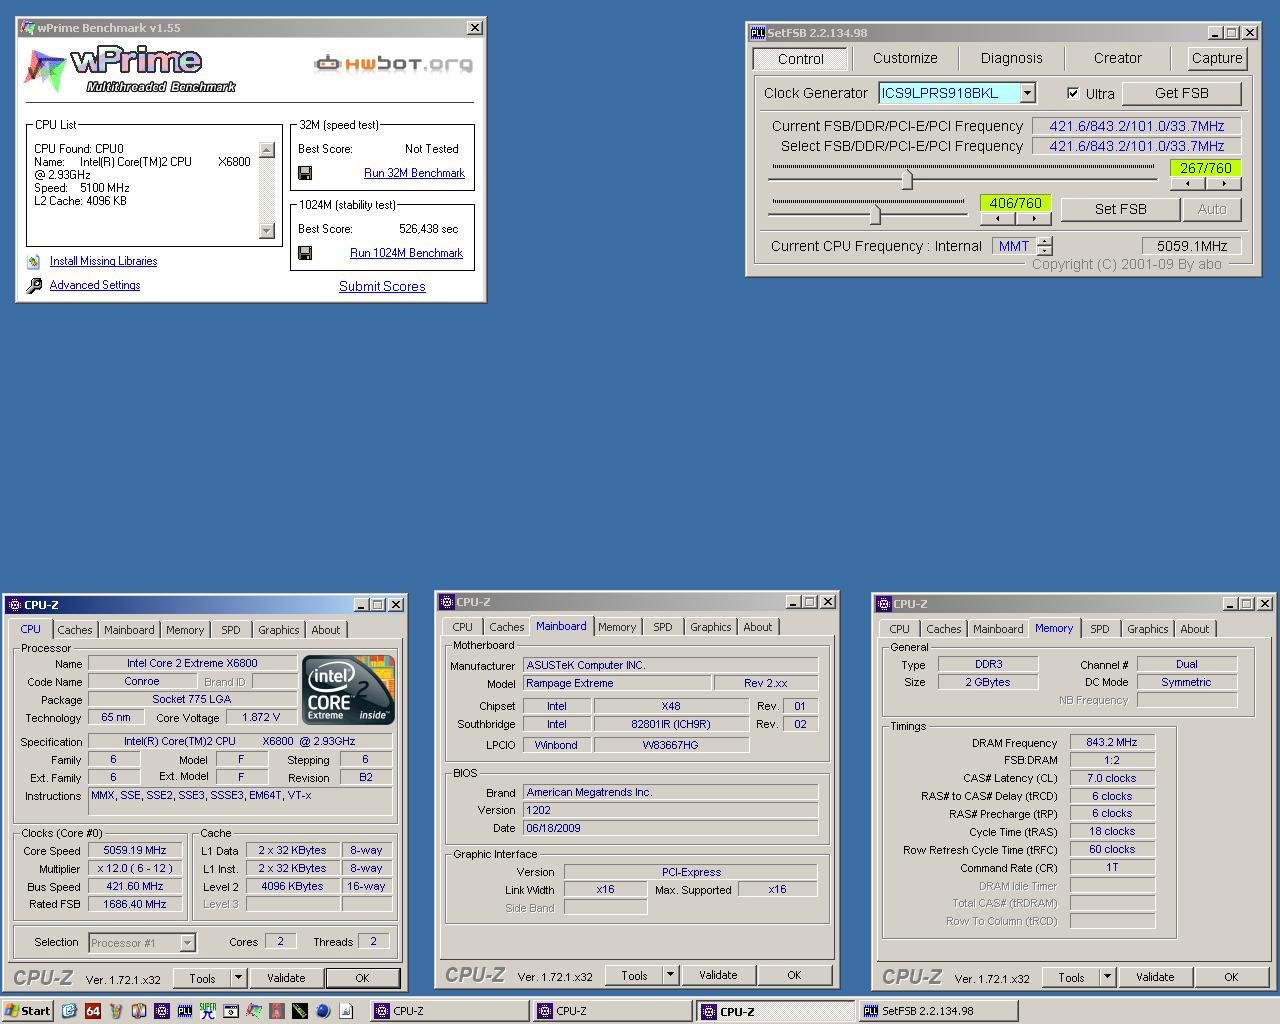Click the 32M score save floppy icon
1280x1024 pixels.
coord(305,173)
